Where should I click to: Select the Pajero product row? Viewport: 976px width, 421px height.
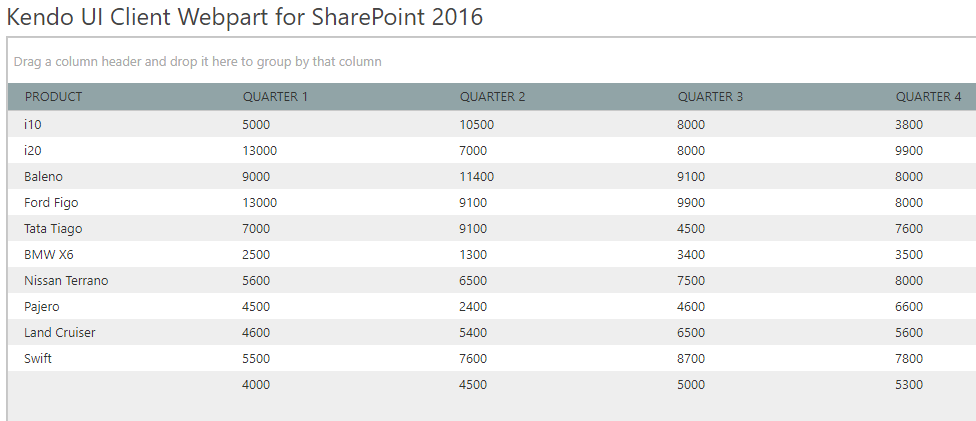point(43,307)
